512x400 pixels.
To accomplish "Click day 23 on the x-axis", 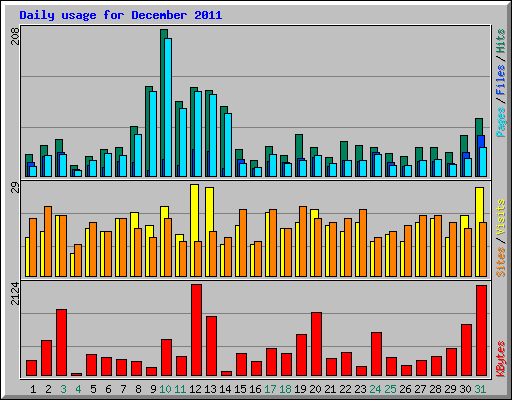I will [x=360, y=389].
